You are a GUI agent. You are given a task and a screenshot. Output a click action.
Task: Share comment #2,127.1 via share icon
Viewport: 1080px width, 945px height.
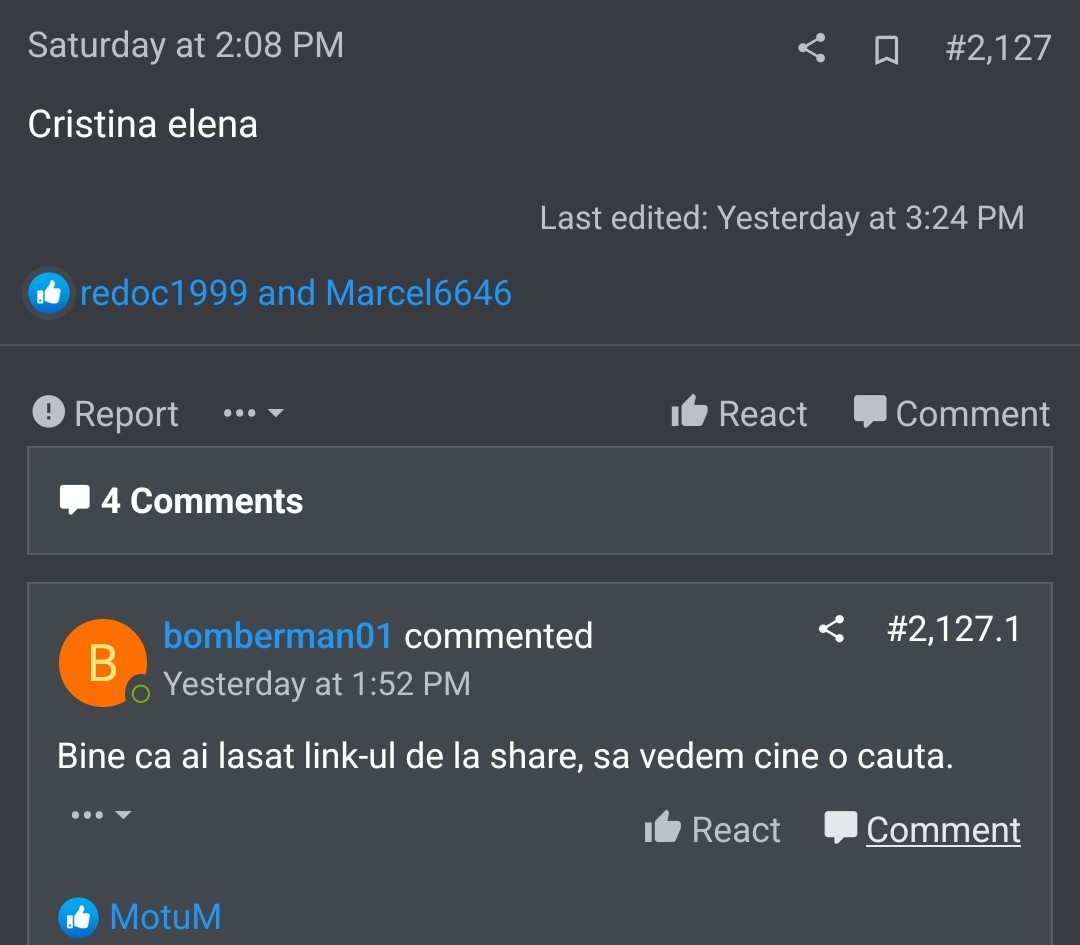pos(831,629)
